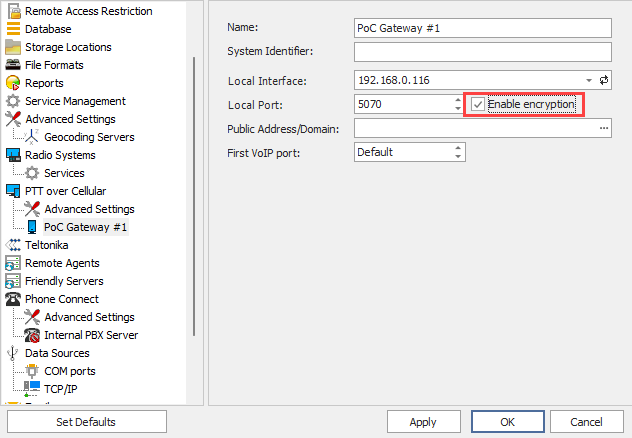
Task: Click the tools icon under Phone Connect
Action: click(x=32, y=317)
